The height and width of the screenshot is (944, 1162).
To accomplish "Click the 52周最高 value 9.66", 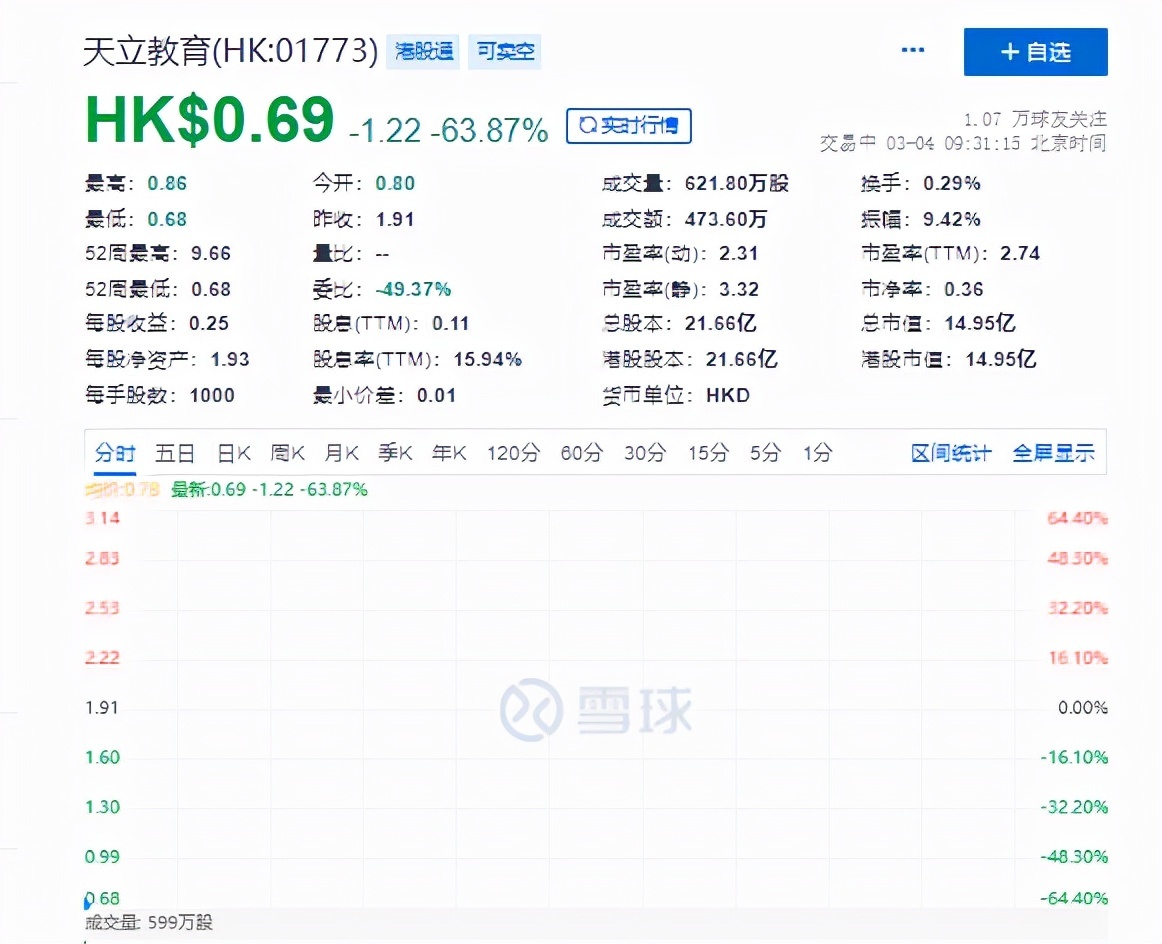I will 211,253.
